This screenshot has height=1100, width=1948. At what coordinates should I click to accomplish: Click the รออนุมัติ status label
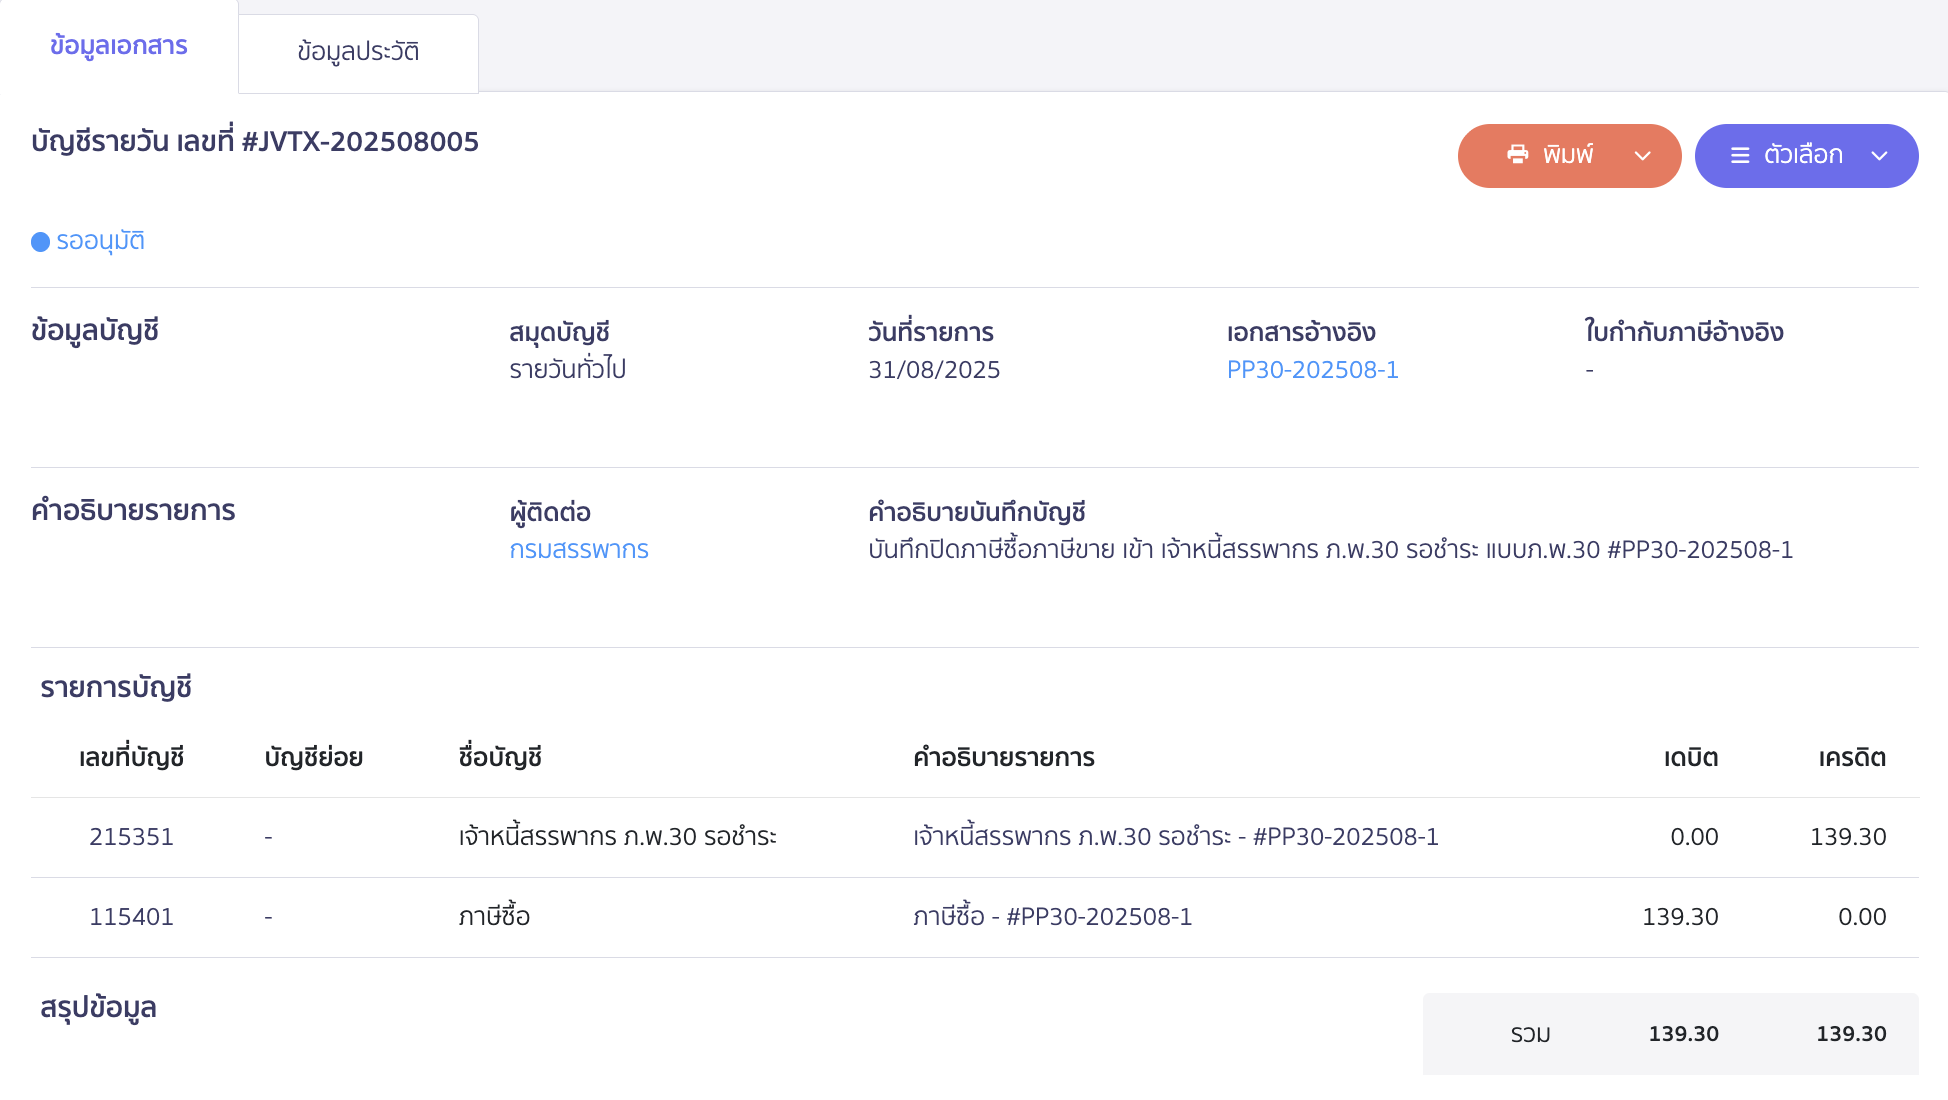pos(100,240)
